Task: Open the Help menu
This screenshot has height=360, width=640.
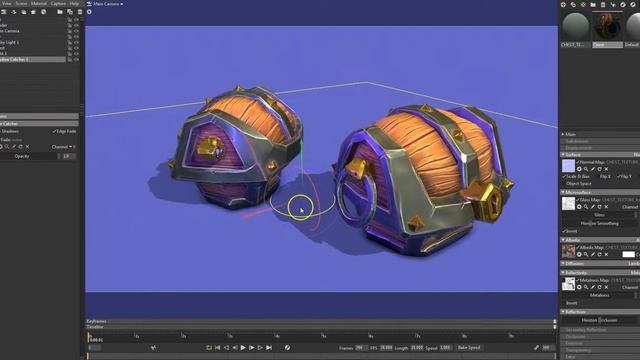Action: (74, 3)
